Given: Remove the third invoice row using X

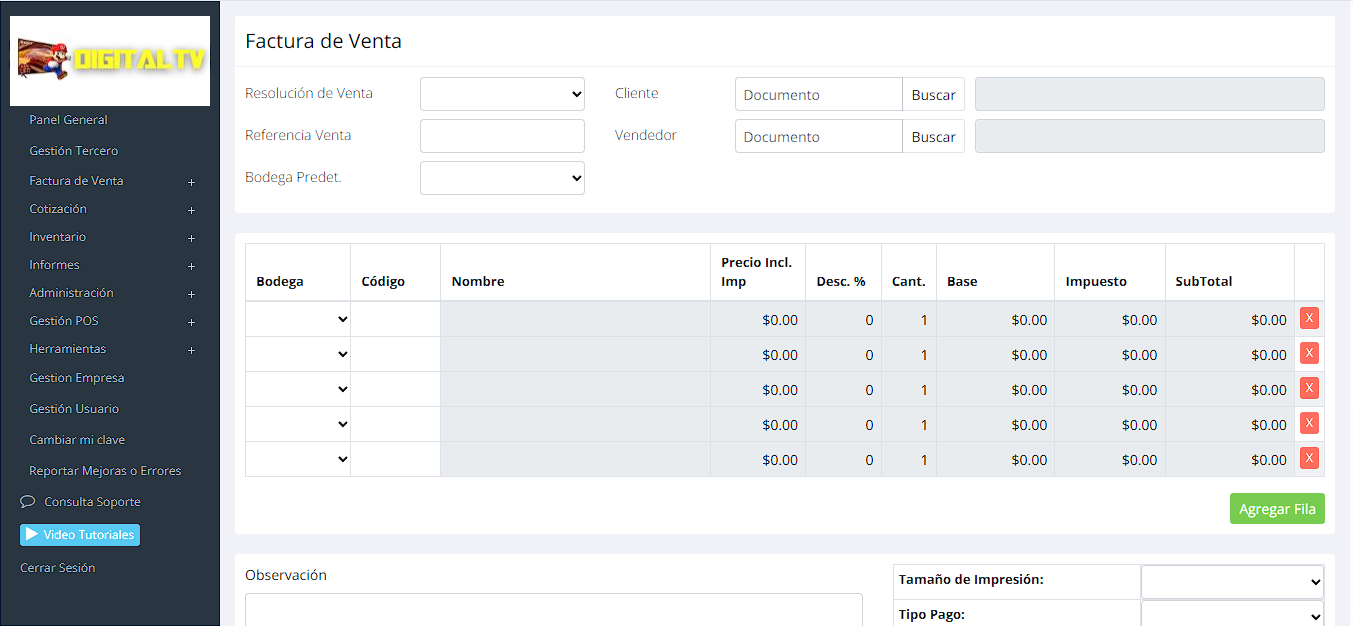Looking at the screenshot, I should coord(1308,389).
